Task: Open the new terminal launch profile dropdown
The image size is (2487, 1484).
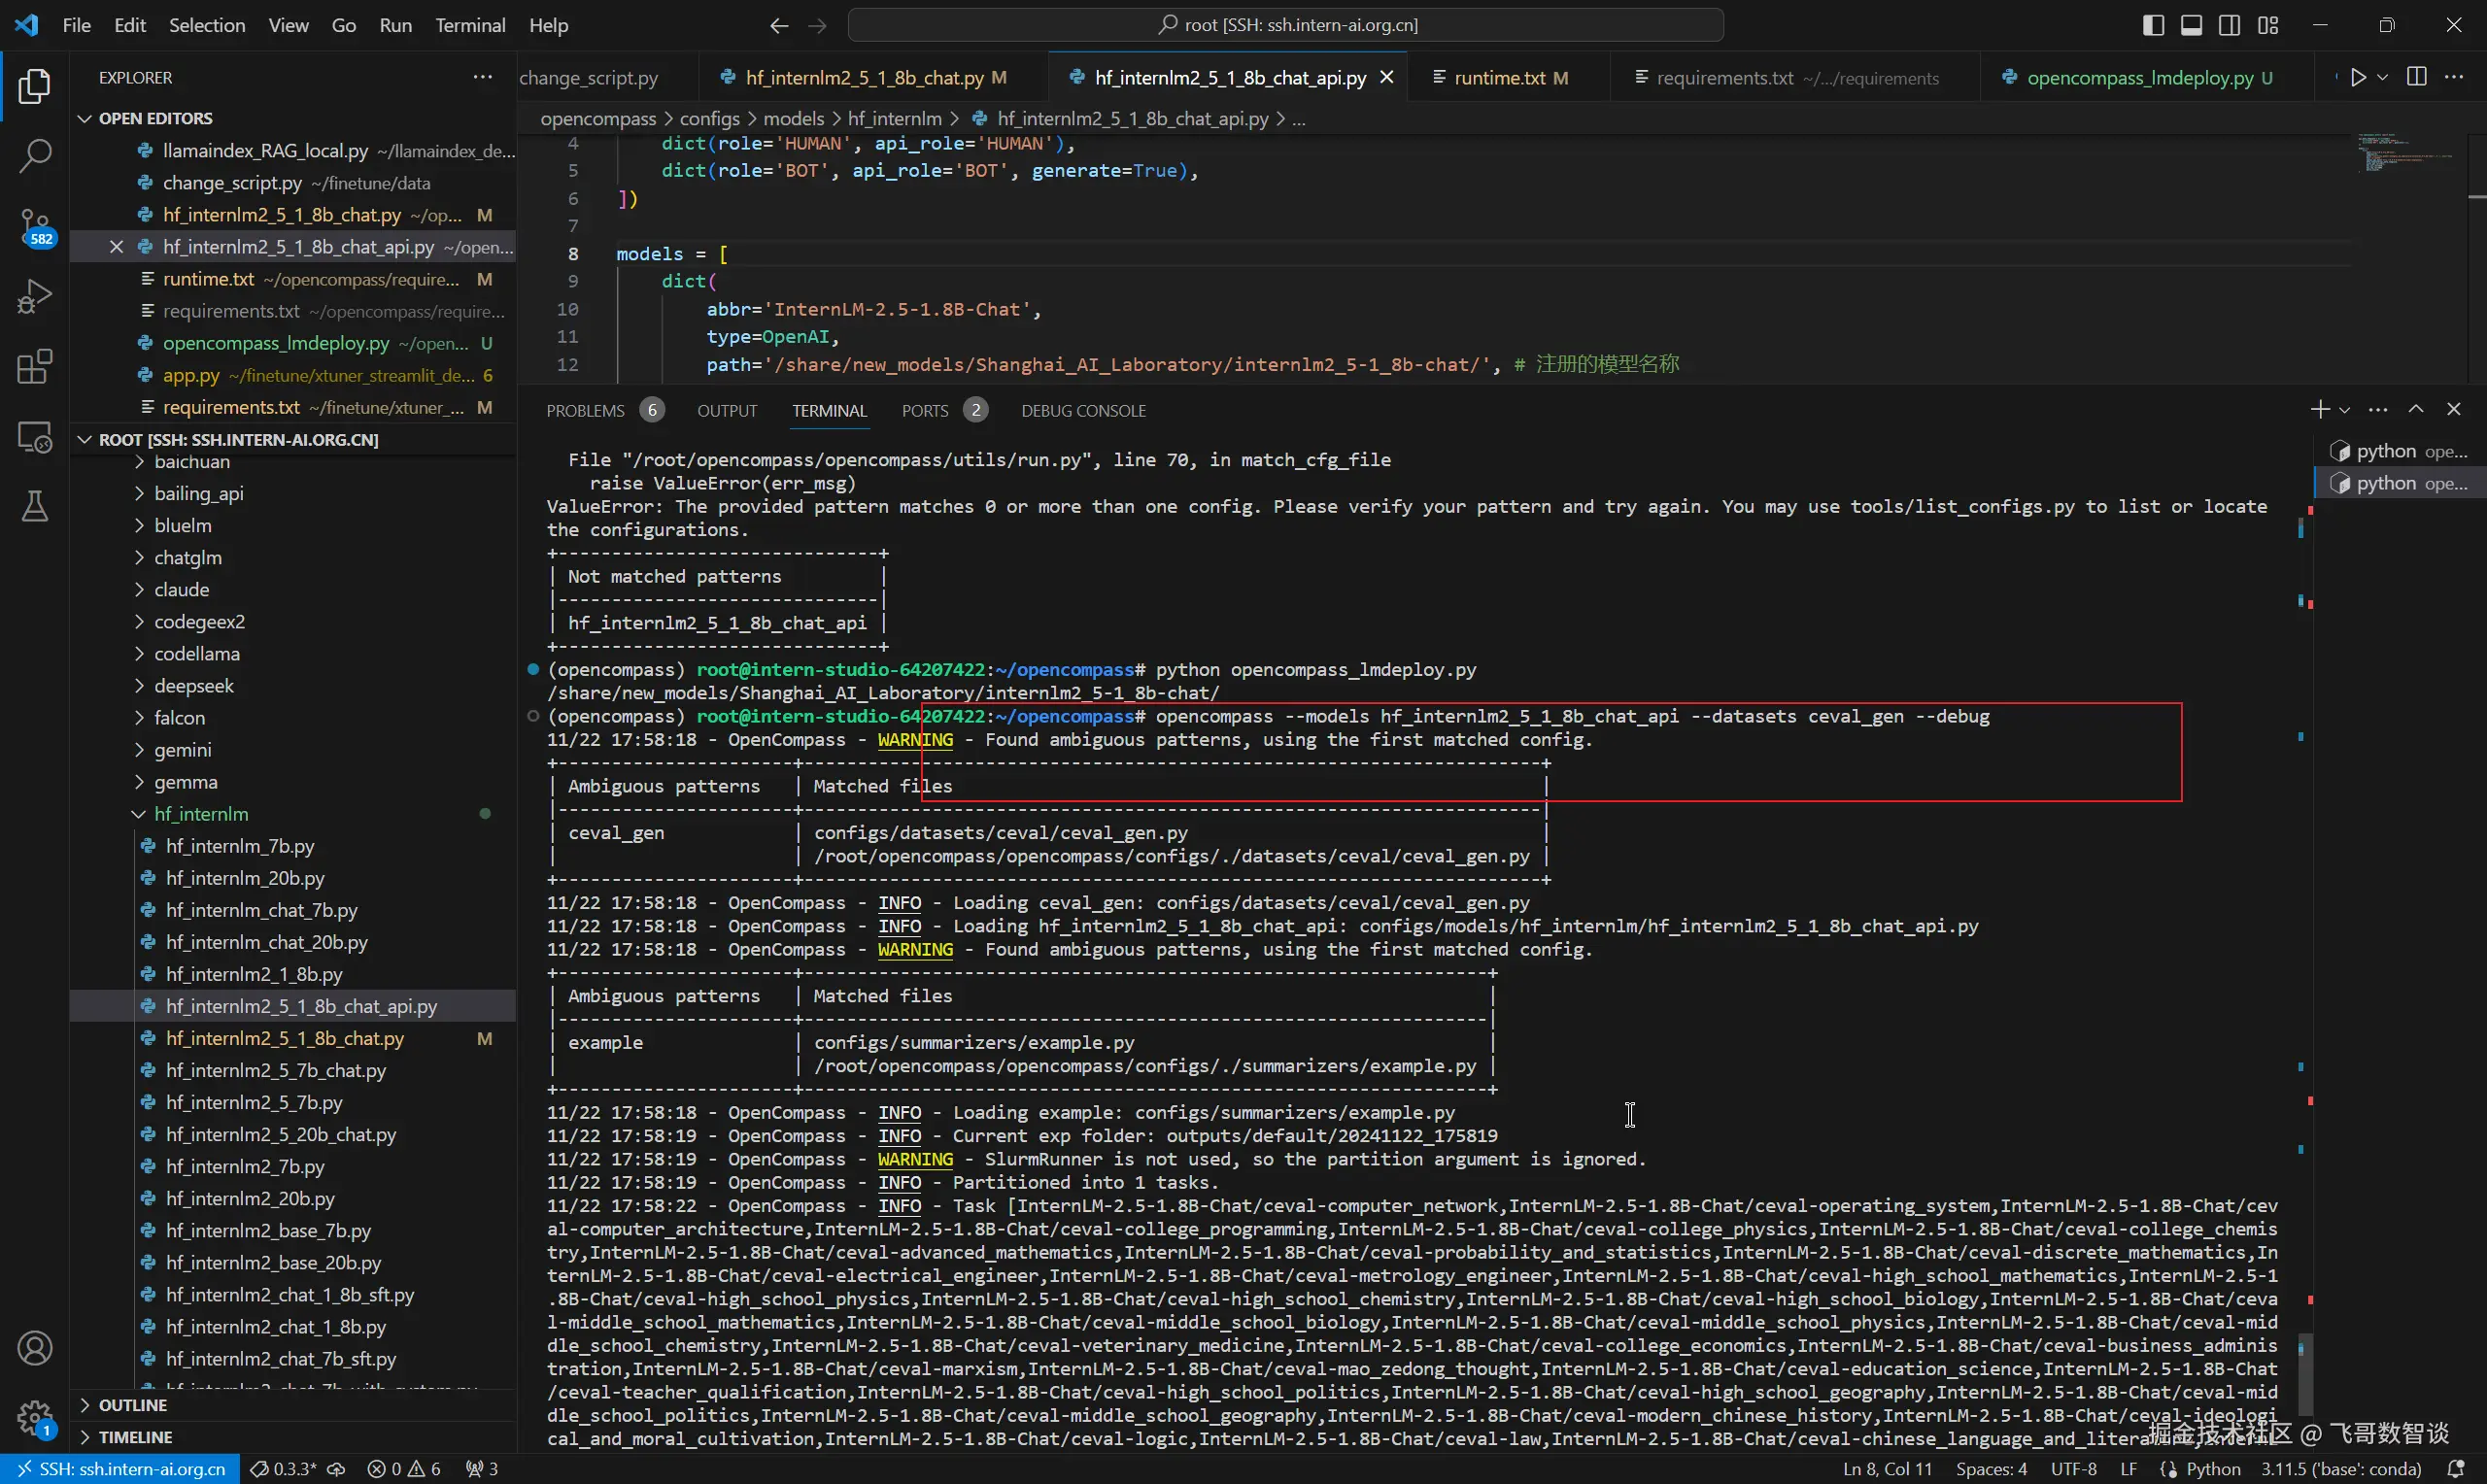Action: pos(2345,410)
